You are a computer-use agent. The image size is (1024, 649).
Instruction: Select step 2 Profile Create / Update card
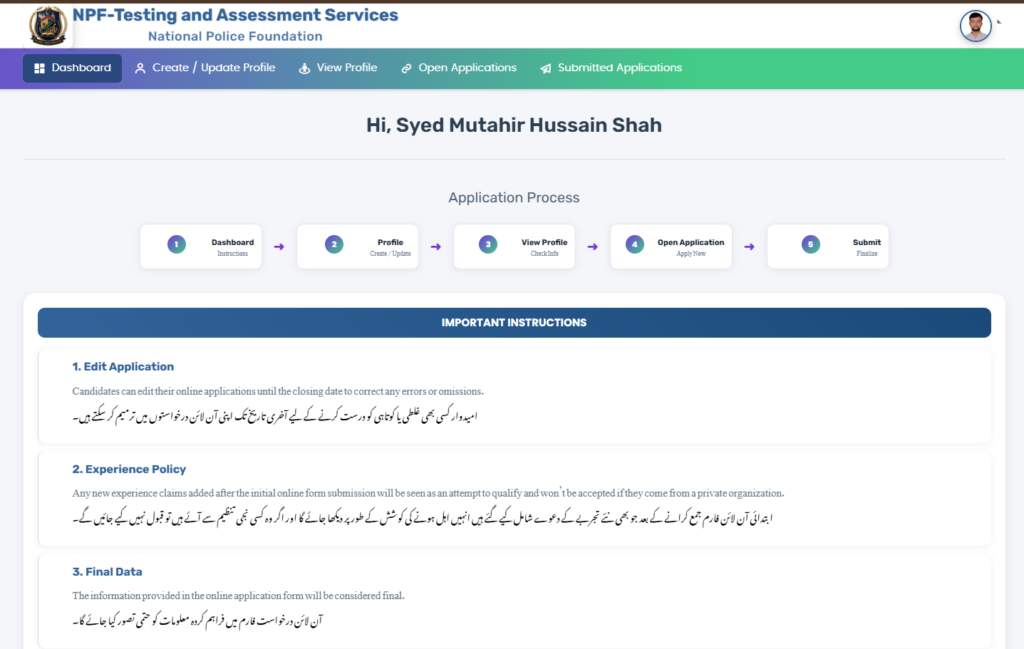(x=358, y=247)
